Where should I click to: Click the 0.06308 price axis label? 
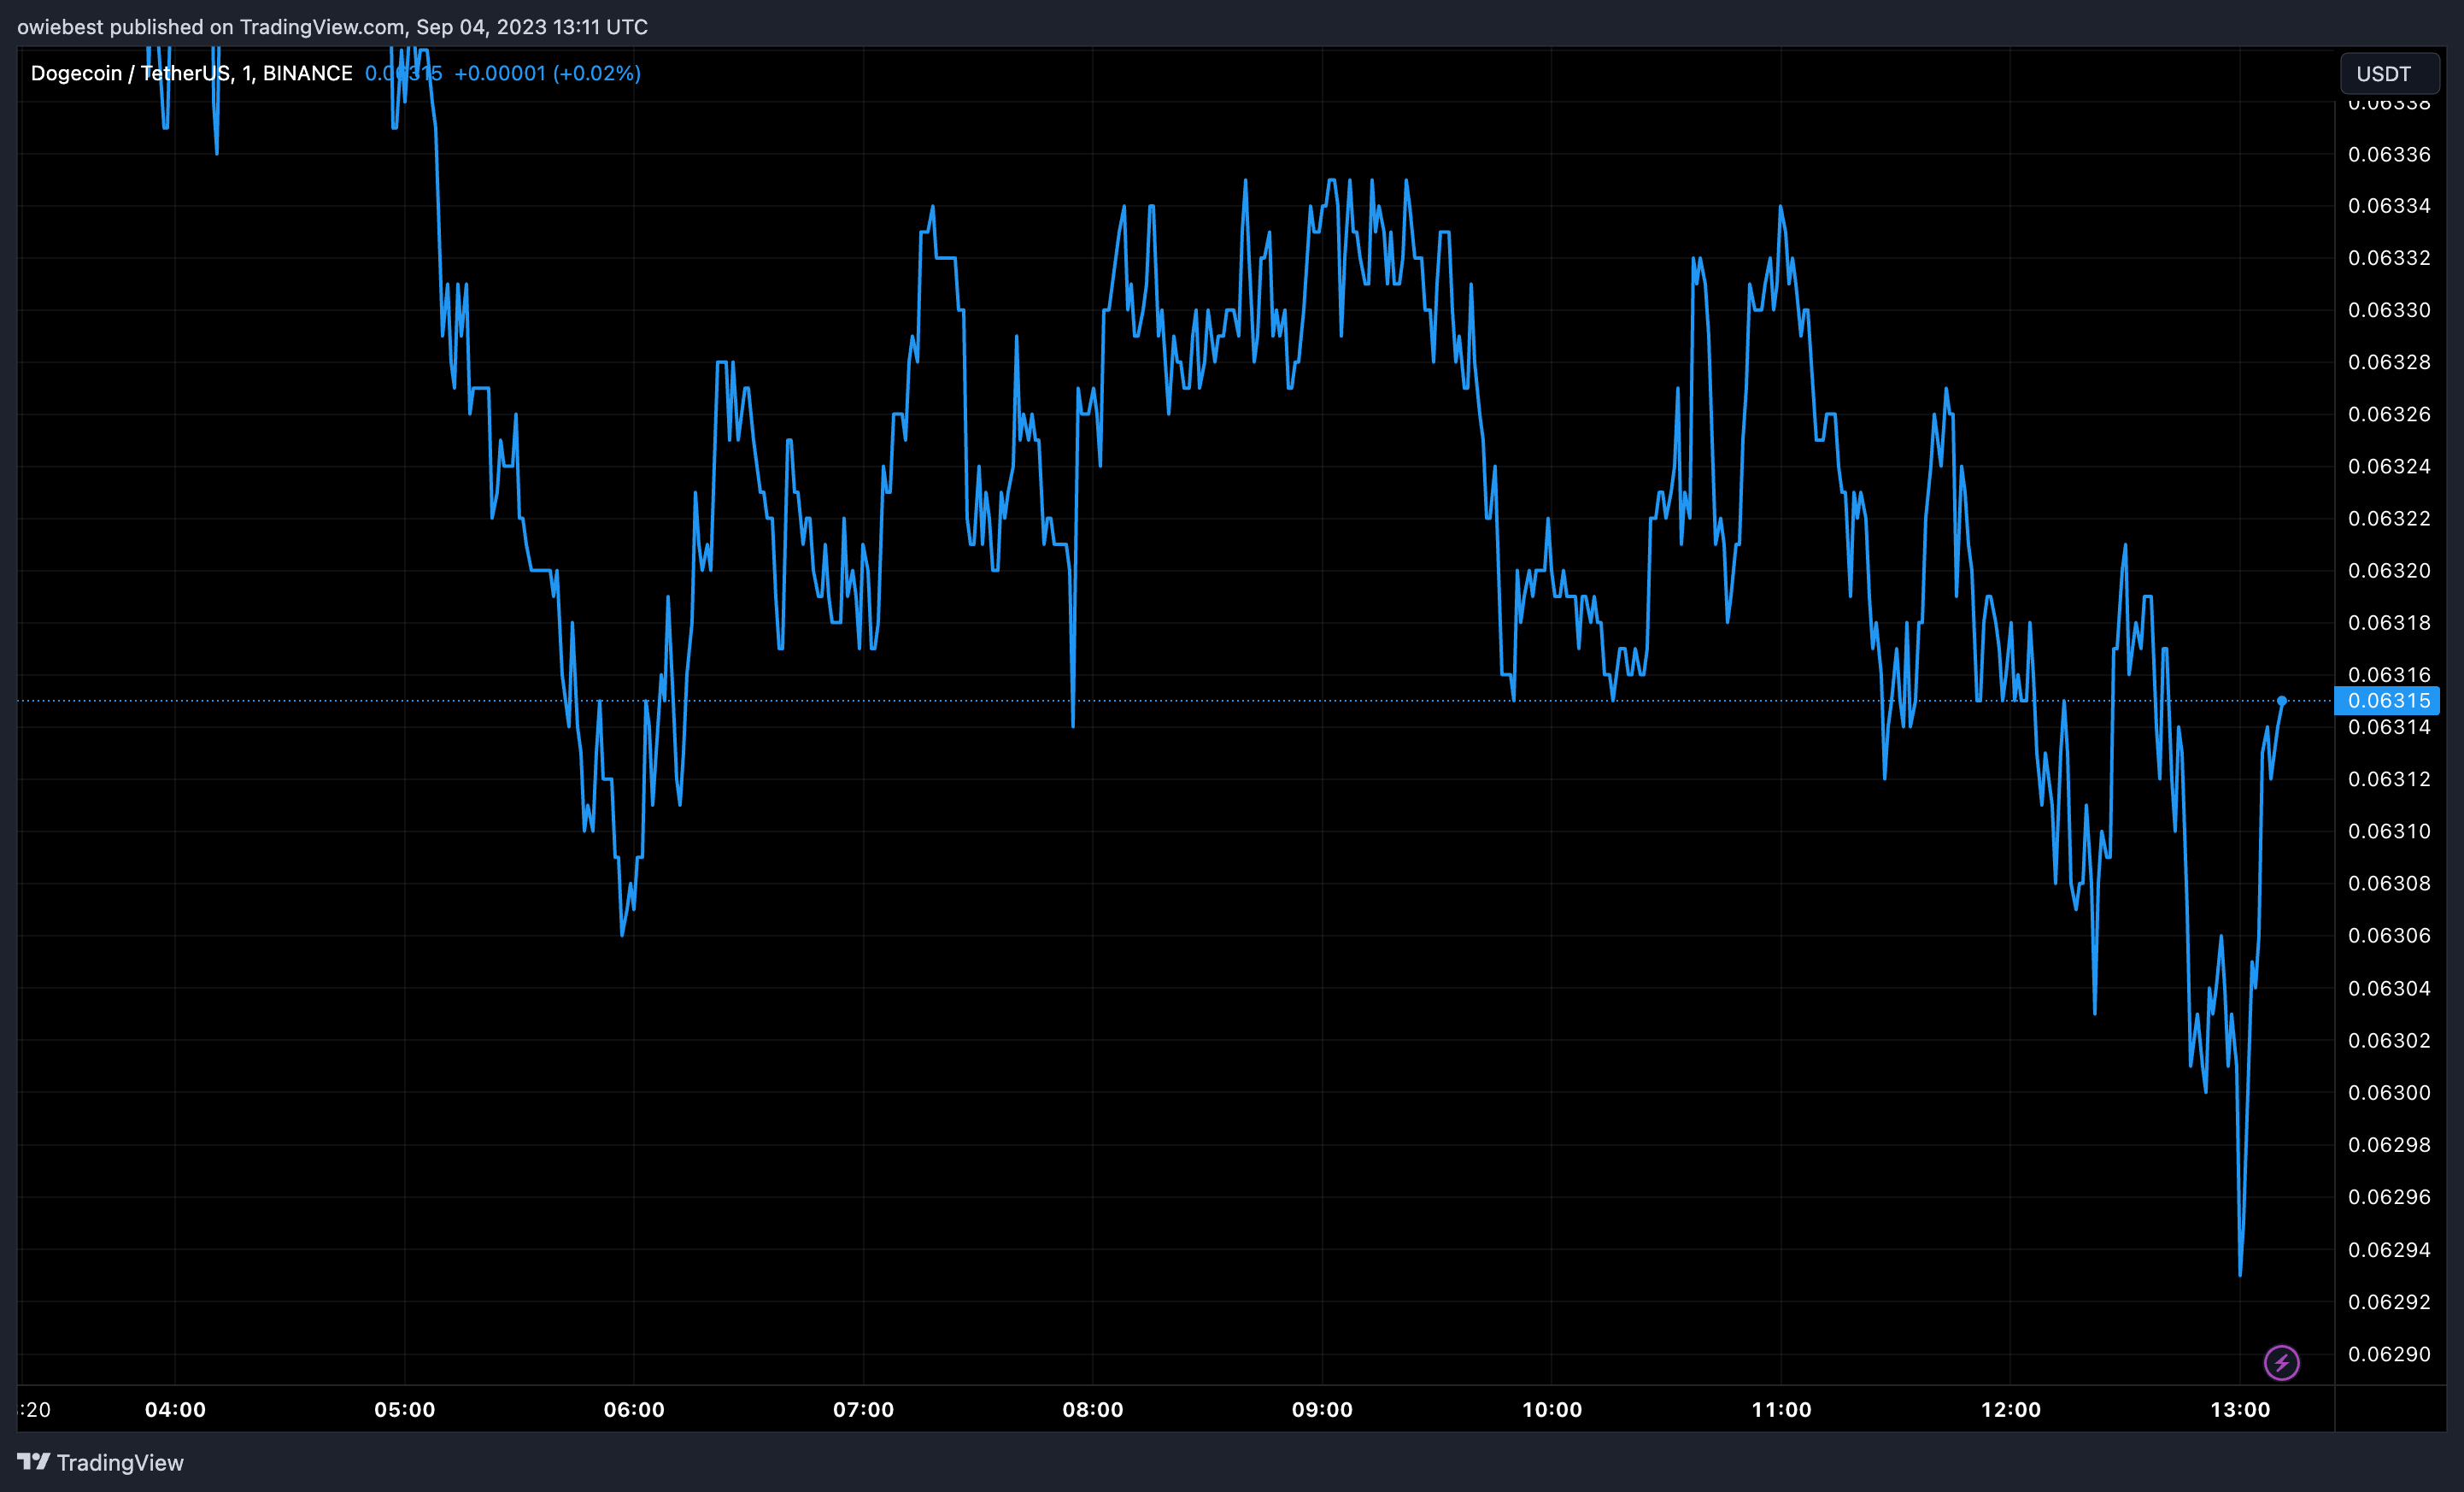click(2389, 883)
